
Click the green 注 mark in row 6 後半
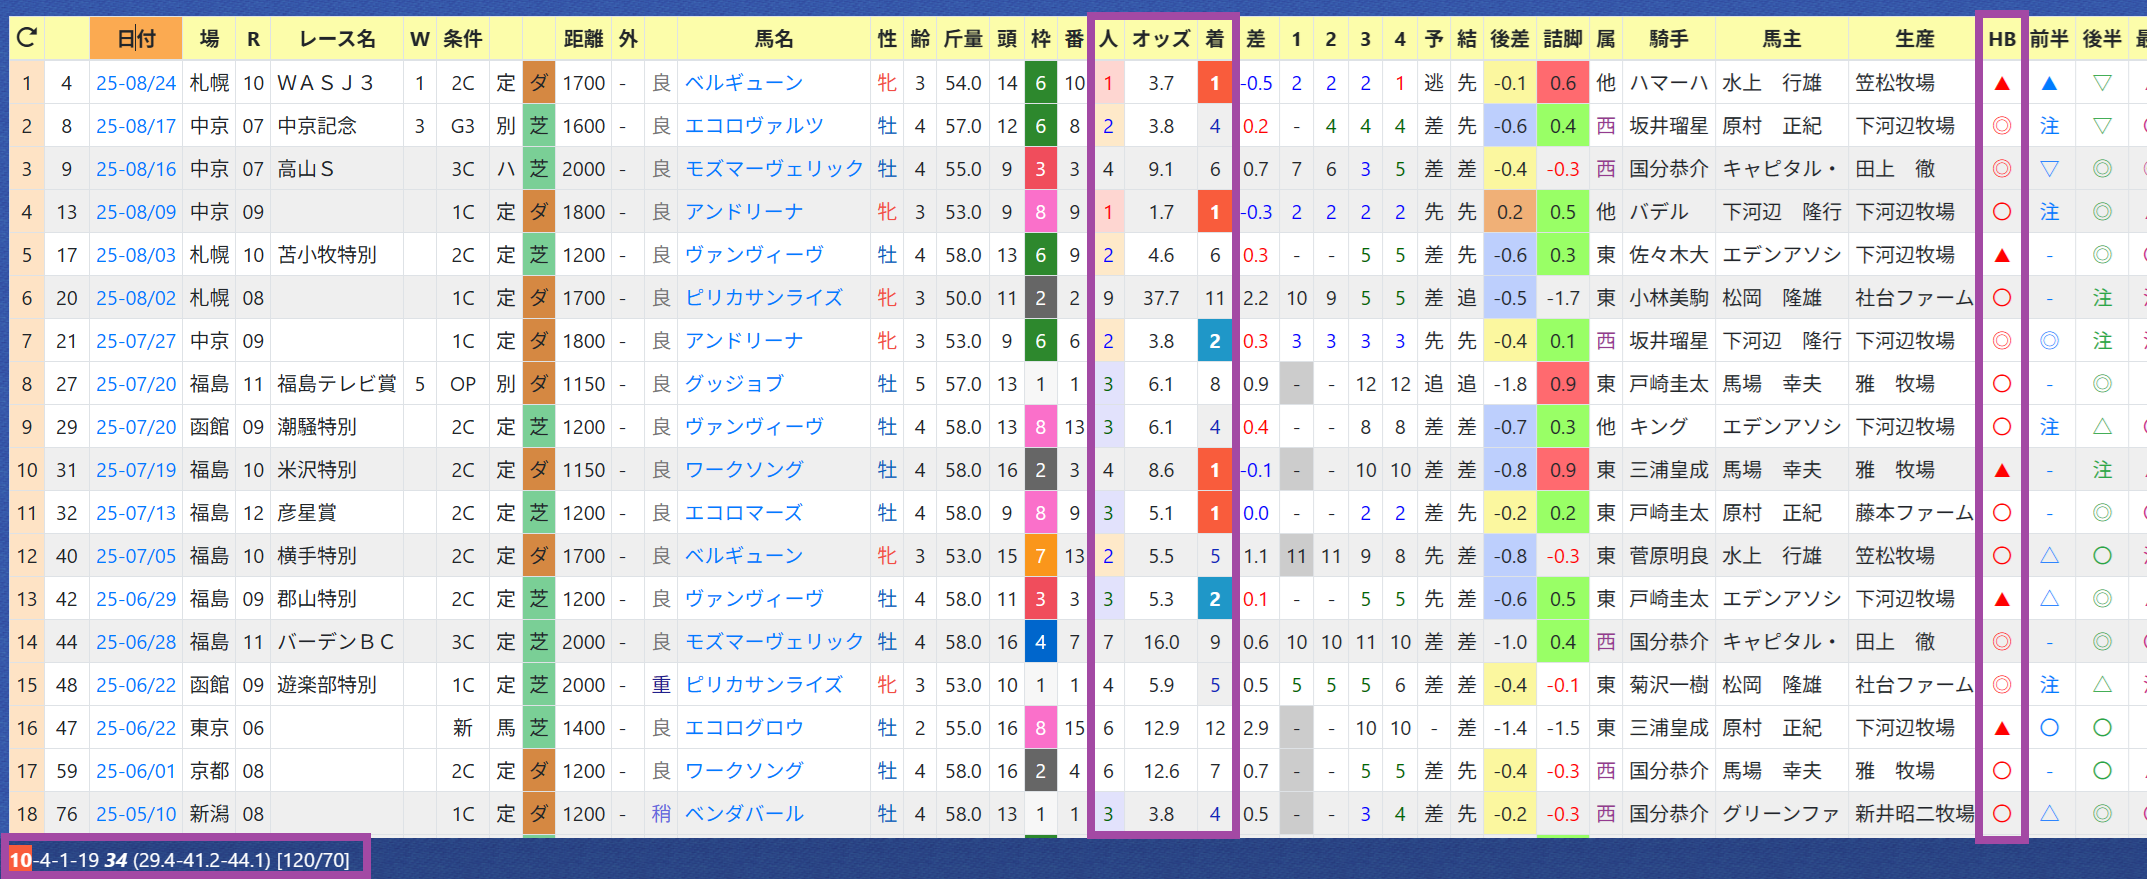pos(2102,298)
